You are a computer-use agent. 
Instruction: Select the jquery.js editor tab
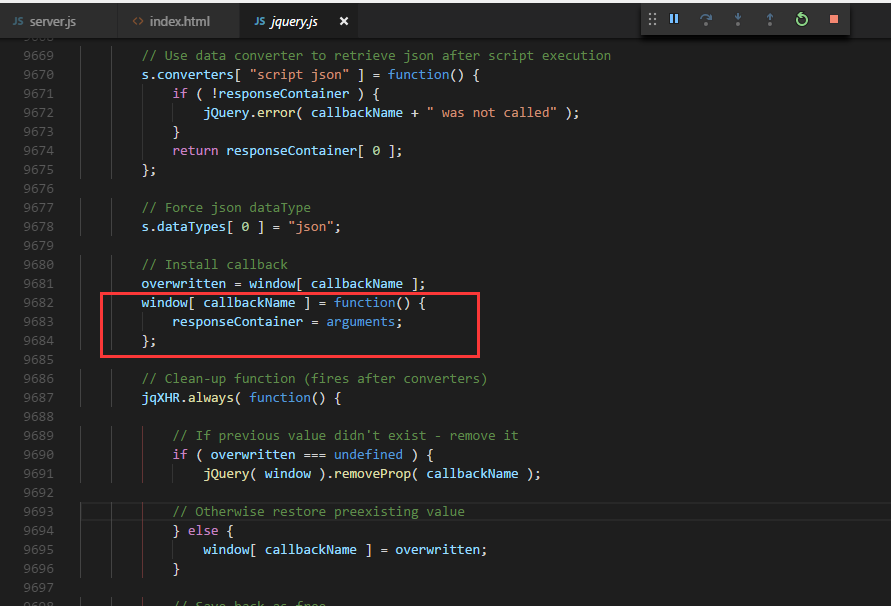coord(286,21)
